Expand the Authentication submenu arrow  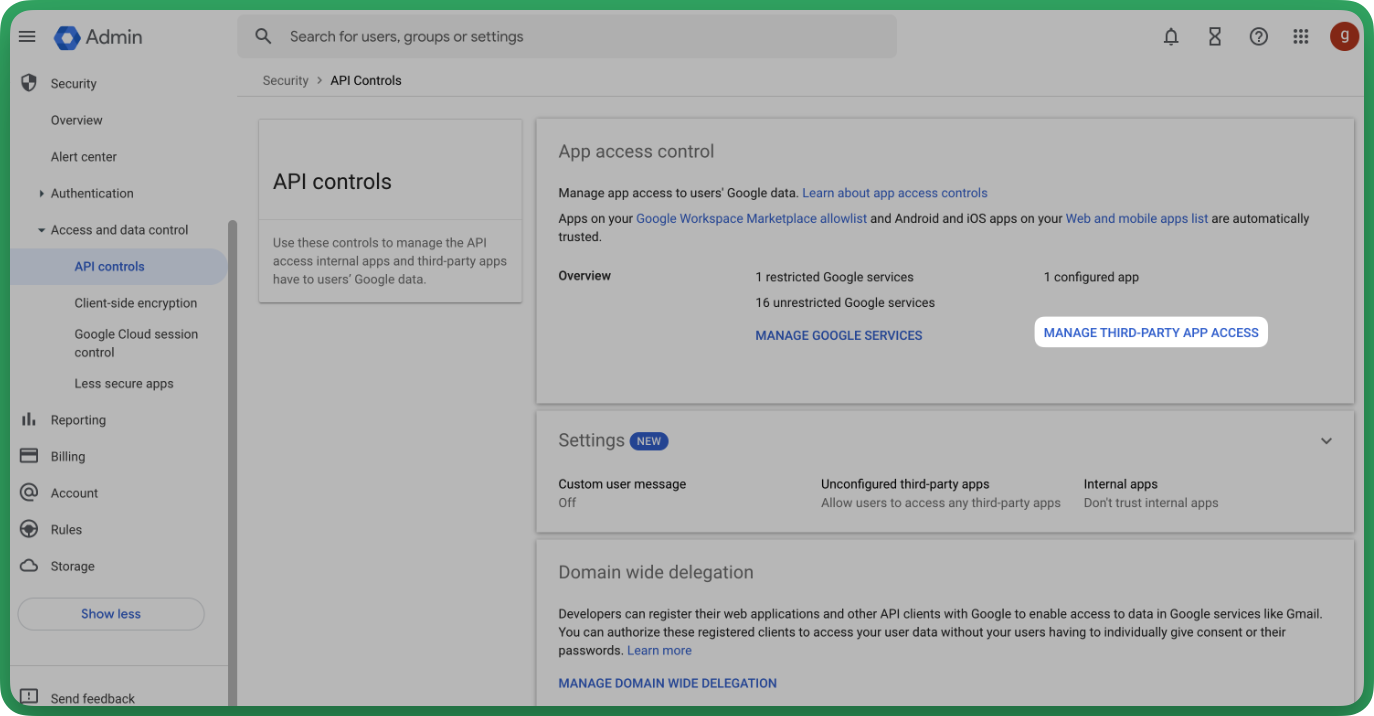coord(41,194)
